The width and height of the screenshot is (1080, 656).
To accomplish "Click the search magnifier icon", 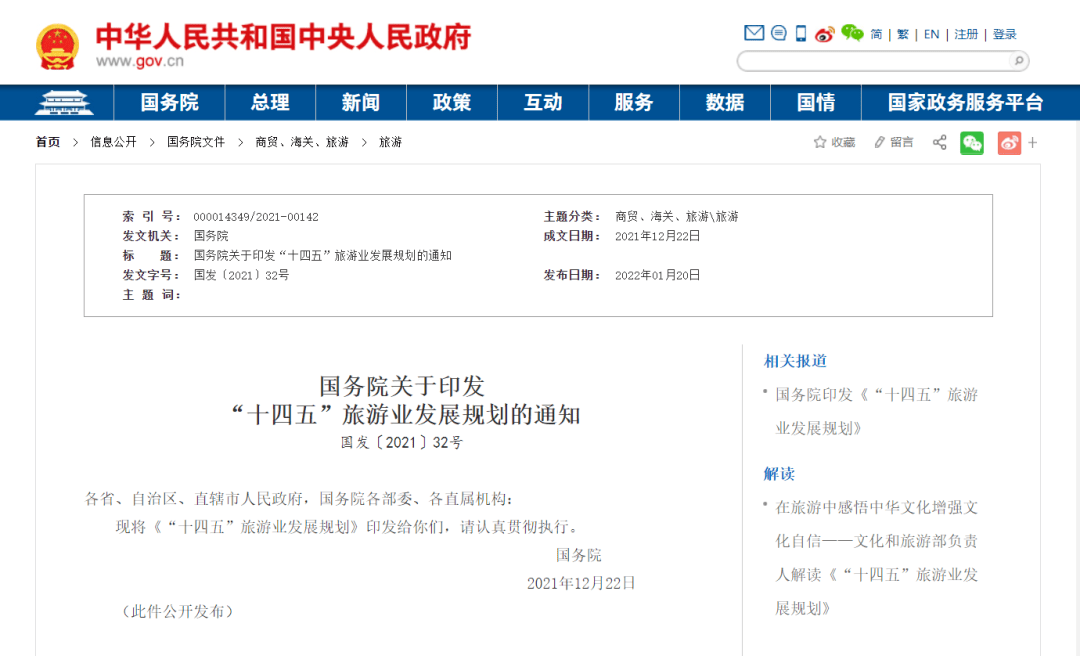I will (1019, 61).
